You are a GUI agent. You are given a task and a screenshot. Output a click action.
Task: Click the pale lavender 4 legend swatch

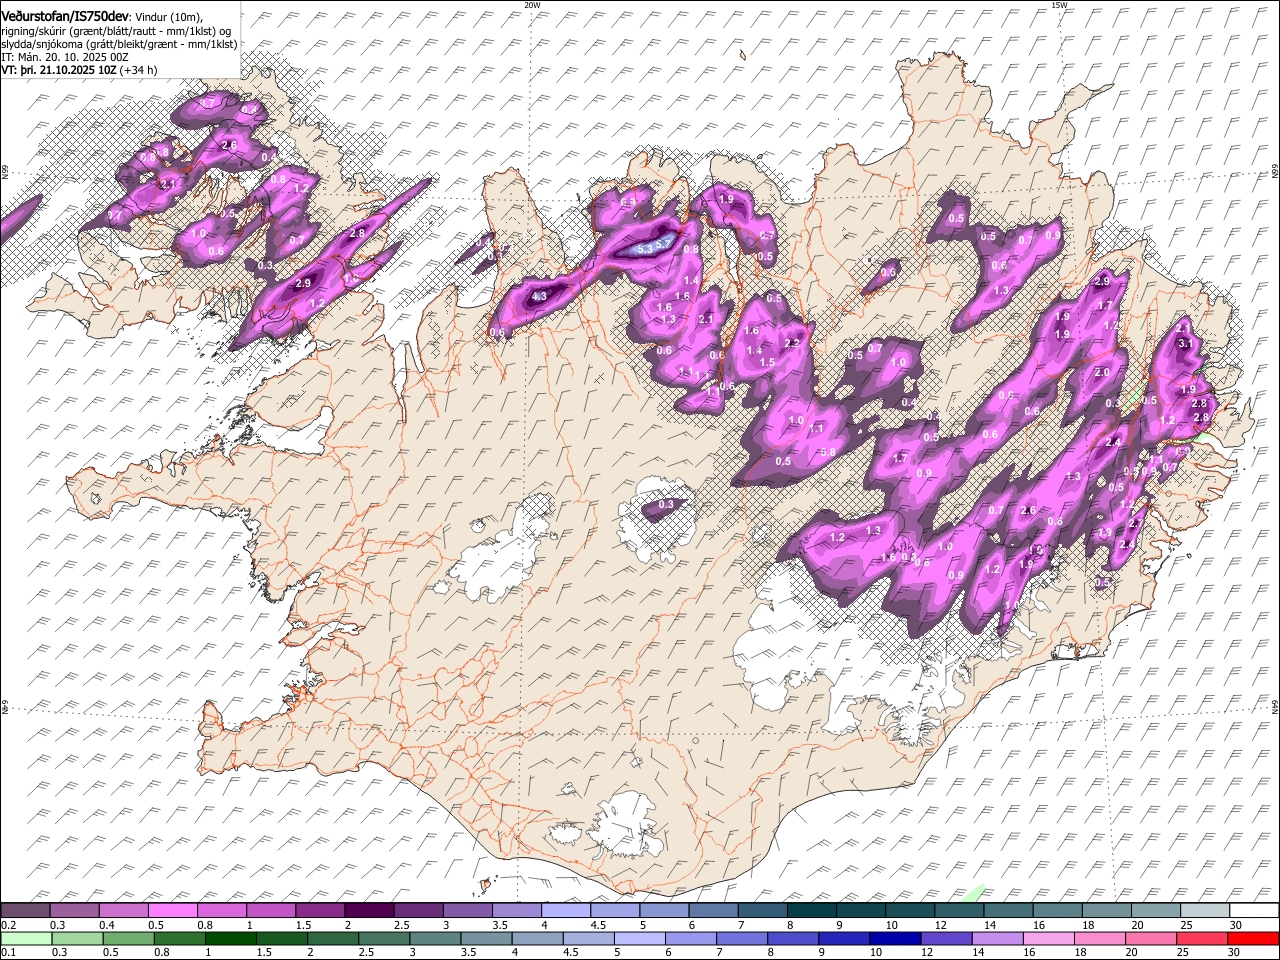[565, 911]
